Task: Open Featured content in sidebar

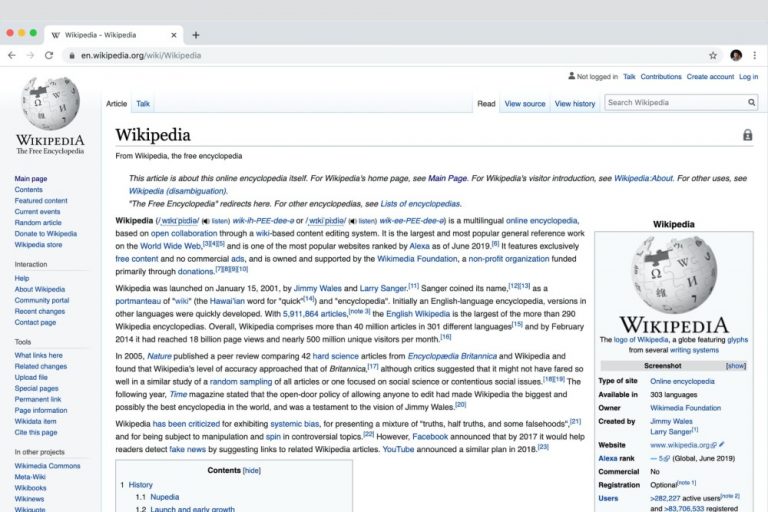Action: (41, 201)
